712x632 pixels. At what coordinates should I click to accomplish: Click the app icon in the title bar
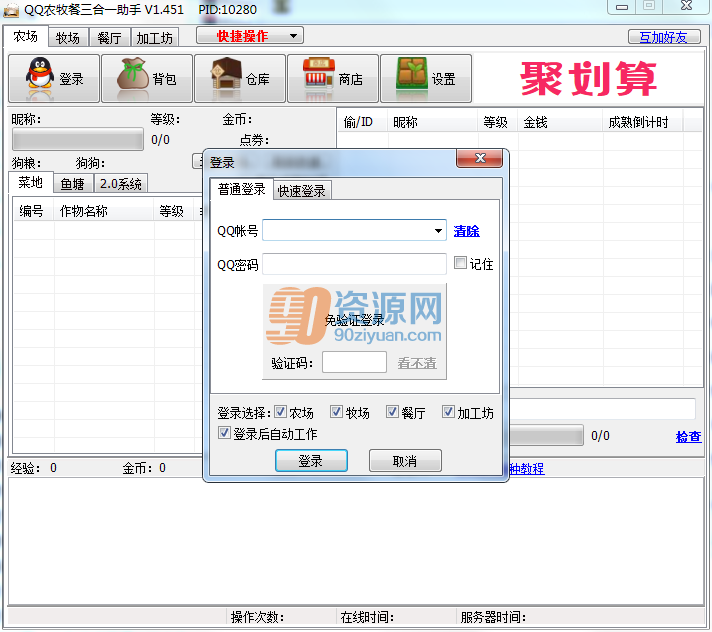point(11,10)
